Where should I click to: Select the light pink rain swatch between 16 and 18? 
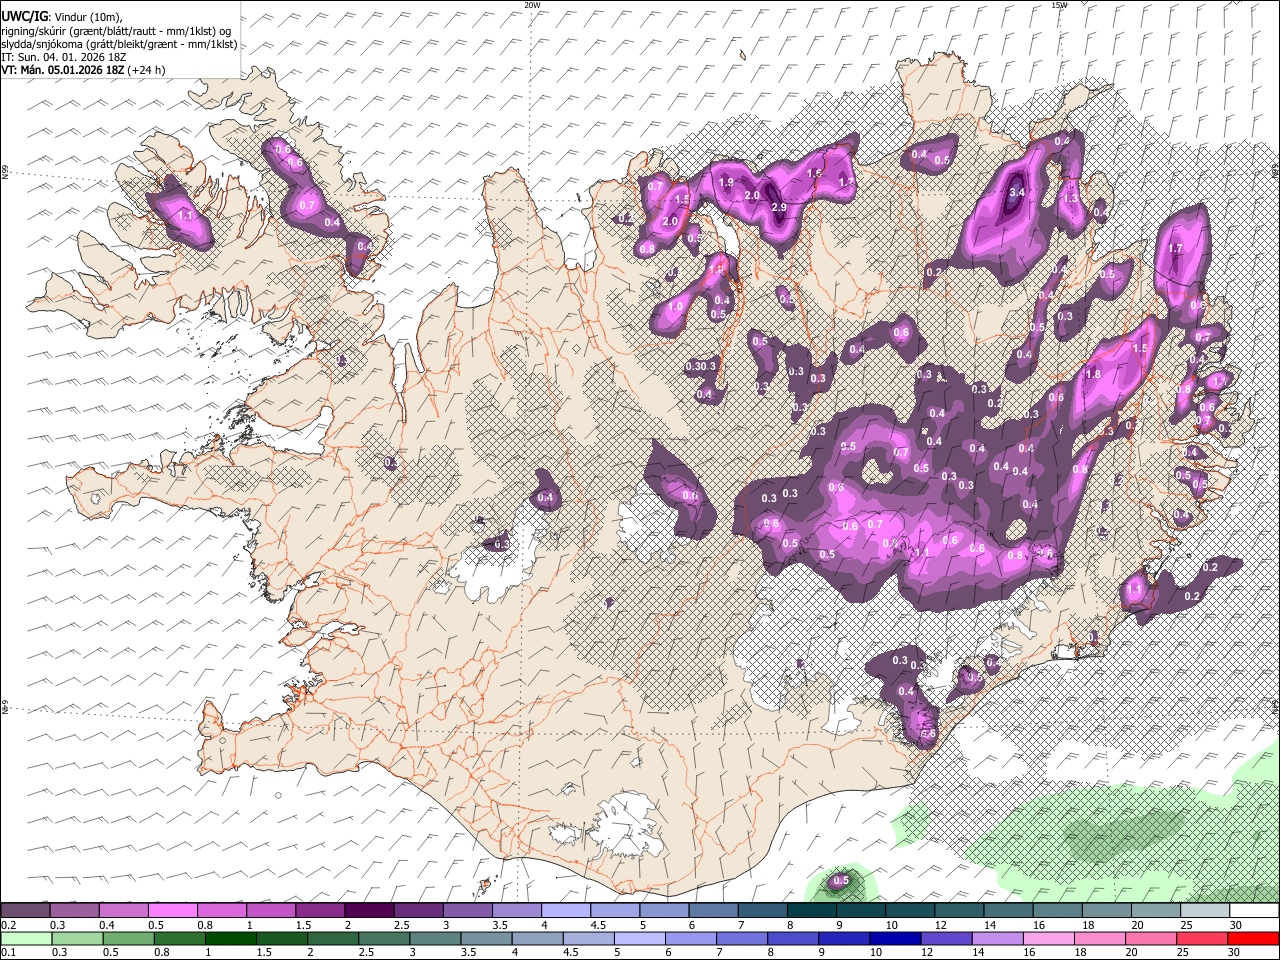1049,939
